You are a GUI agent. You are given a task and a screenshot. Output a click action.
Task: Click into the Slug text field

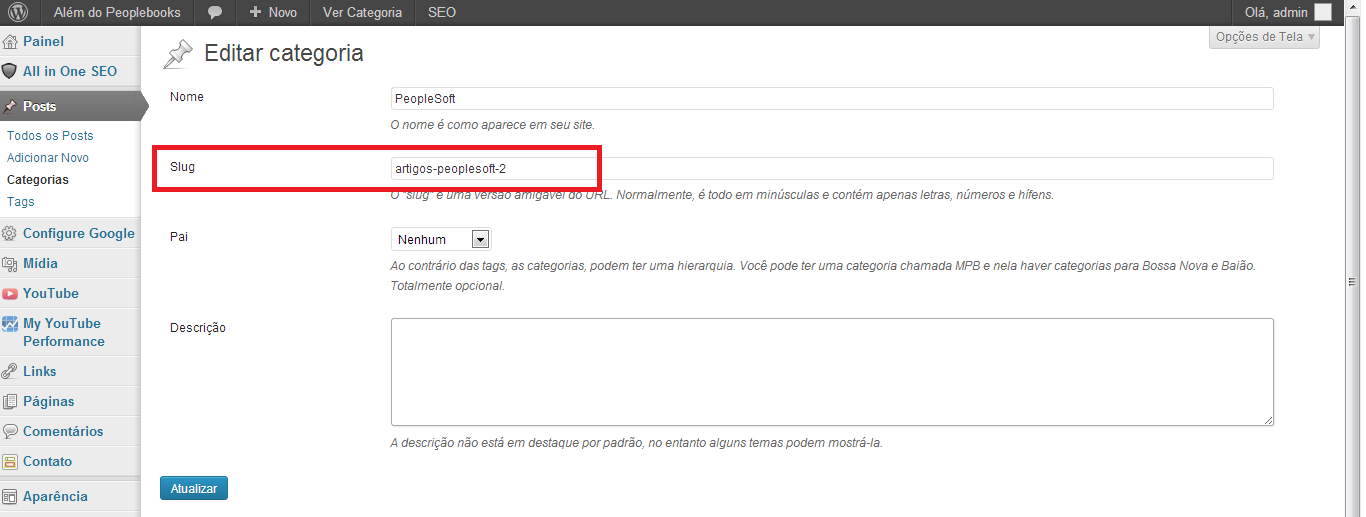[831, 169]
